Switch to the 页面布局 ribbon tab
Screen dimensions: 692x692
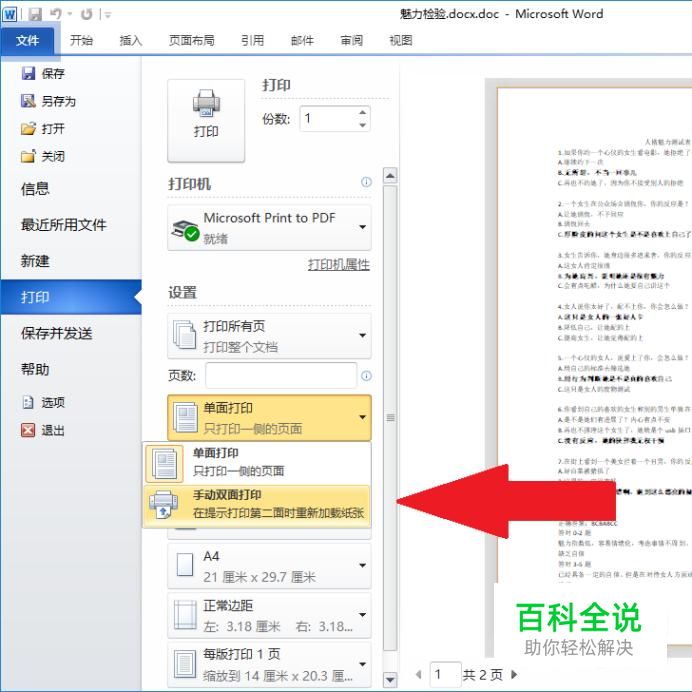point(192,41)
